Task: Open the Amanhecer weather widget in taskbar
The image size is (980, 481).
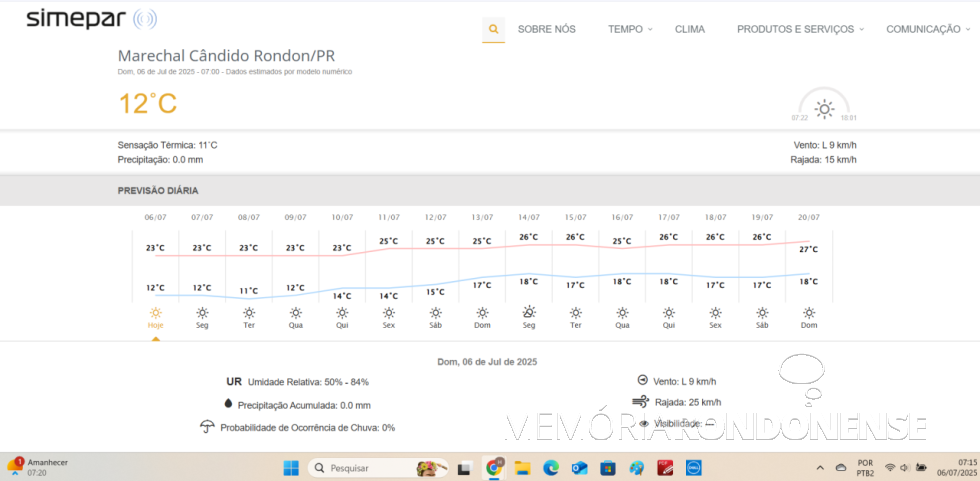Action: tap(40, 467)
